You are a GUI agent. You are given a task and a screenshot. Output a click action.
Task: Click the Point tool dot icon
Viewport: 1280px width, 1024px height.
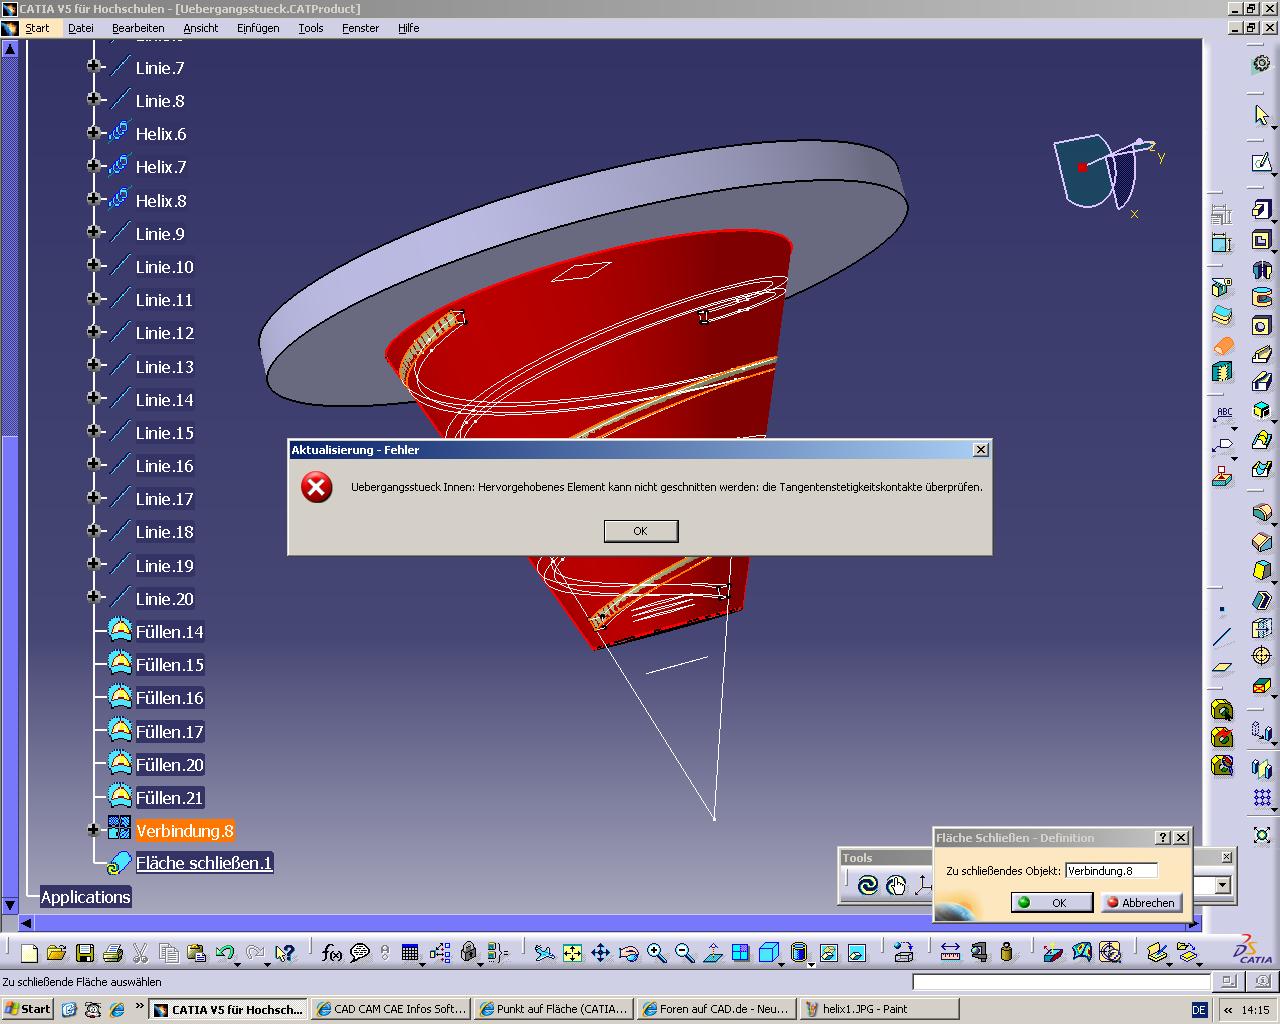pyautogui.click(x=1221, y=609)
